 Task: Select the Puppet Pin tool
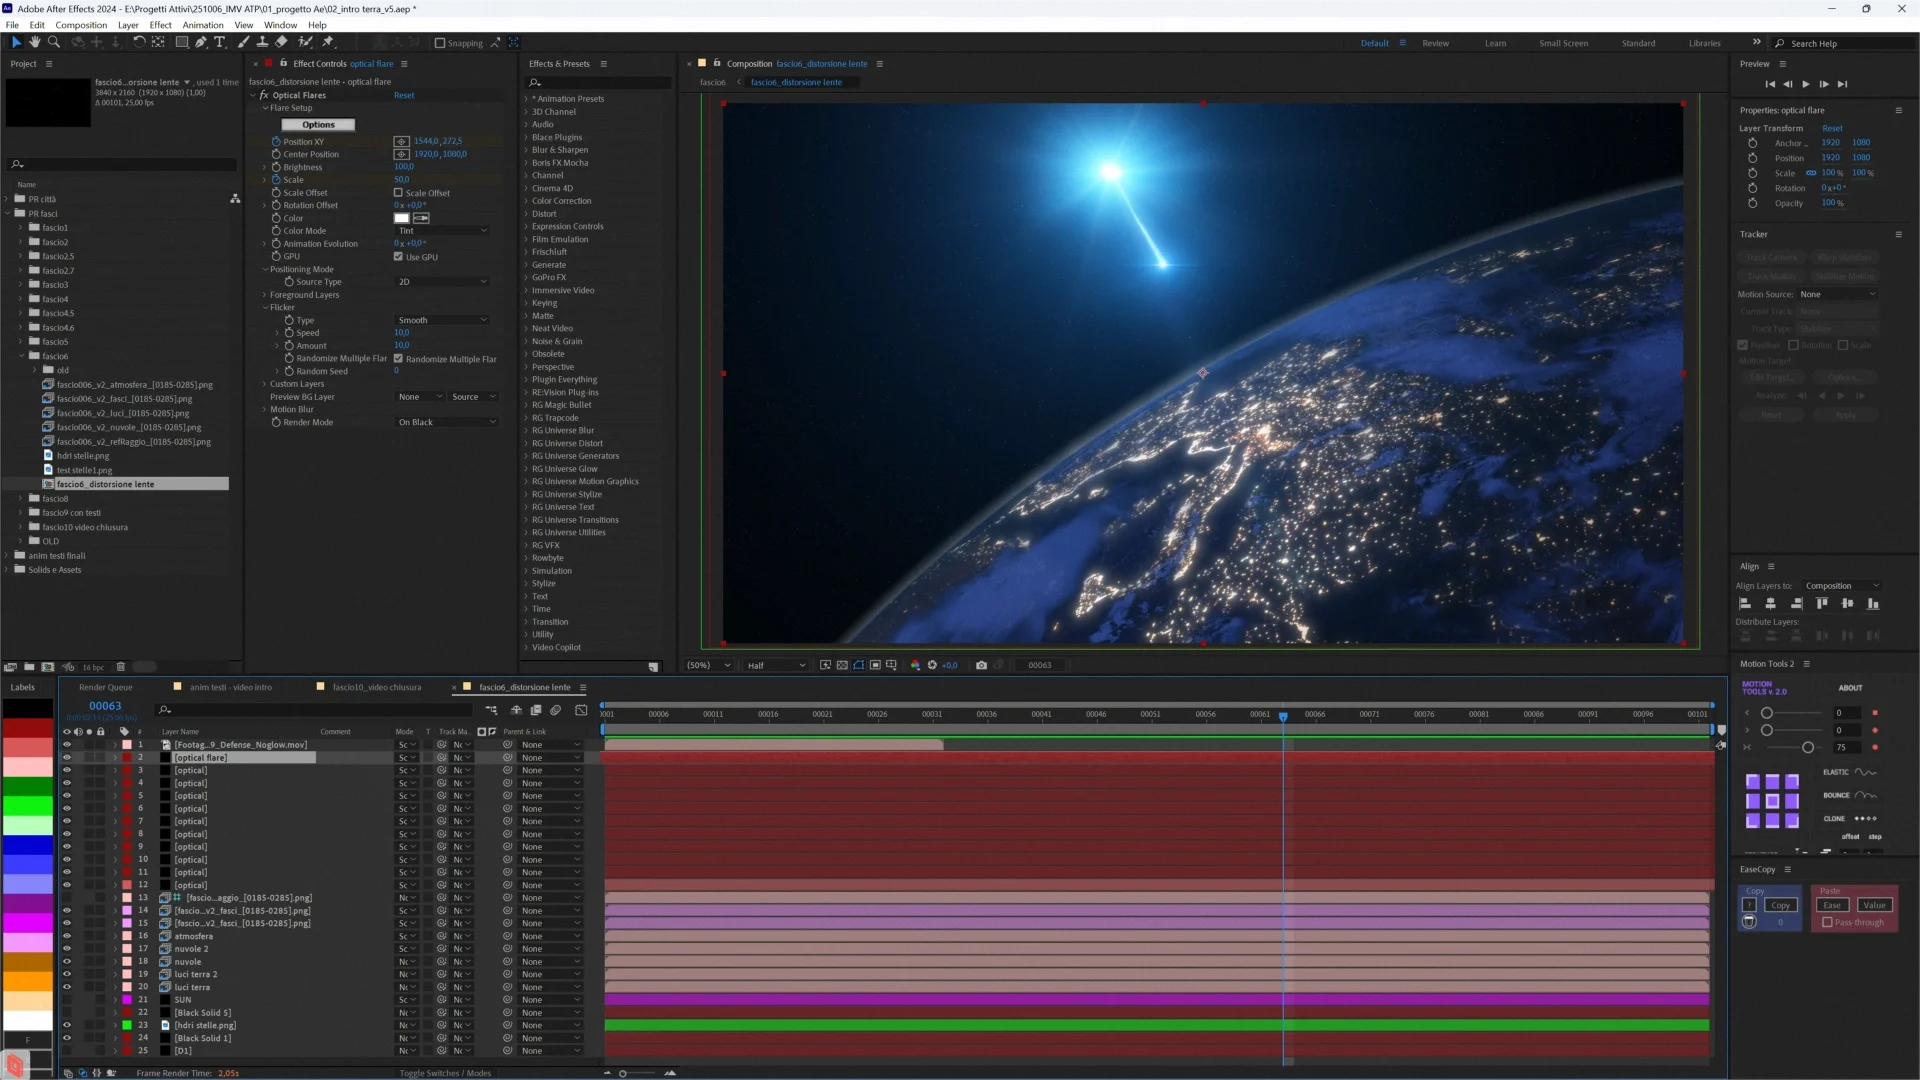coord(328,42)
